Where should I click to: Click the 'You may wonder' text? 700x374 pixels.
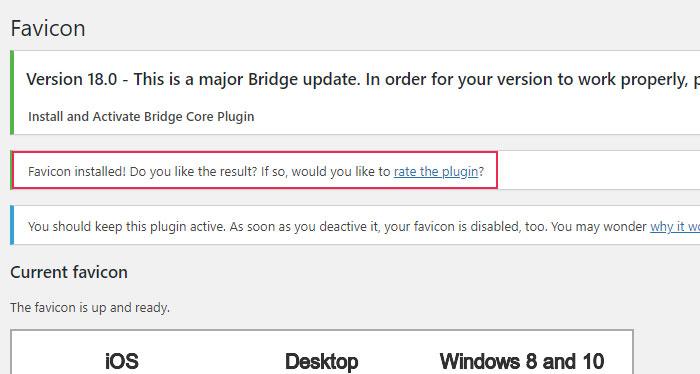click(x=599, y=227)
